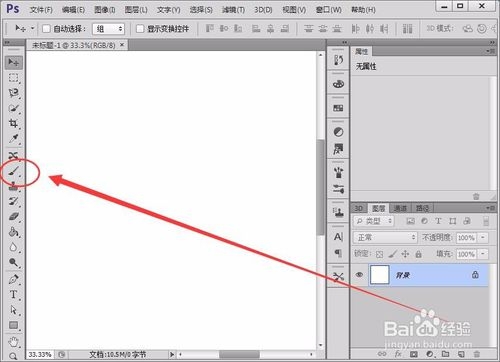Switch to the 路径 tab
Screen dimensions: 500x362
click(422, 208)
